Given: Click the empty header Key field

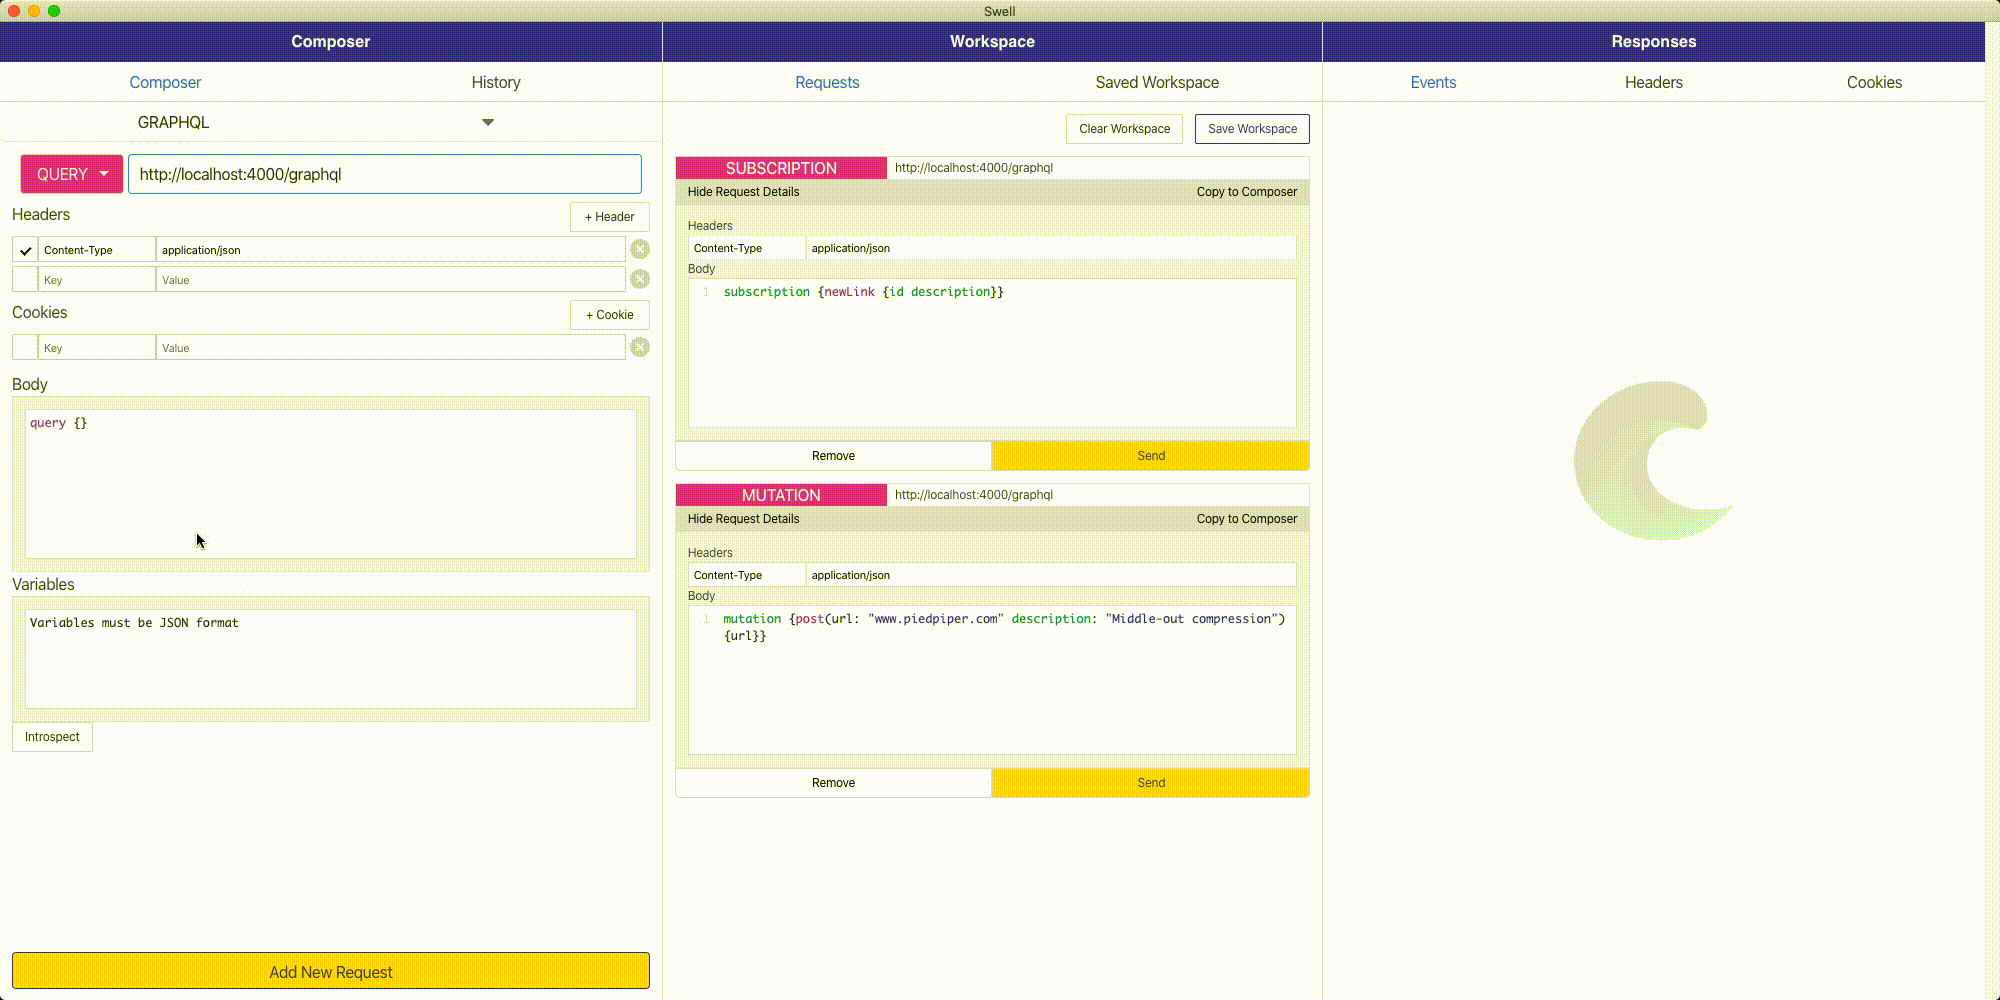Looking at the screenshot, I should coord(97,280).
